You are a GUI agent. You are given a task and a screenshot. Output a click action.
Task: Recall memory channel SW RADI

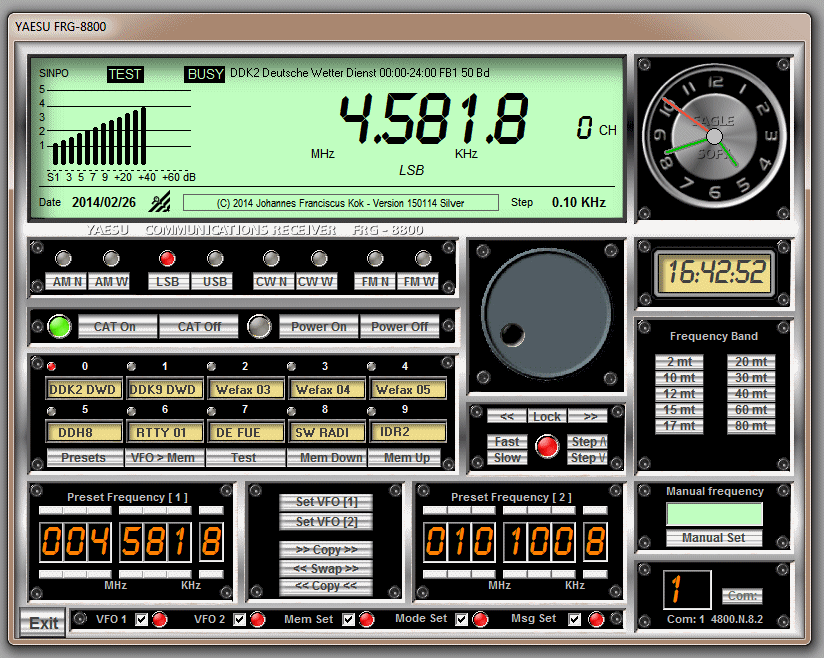(327, 432)
